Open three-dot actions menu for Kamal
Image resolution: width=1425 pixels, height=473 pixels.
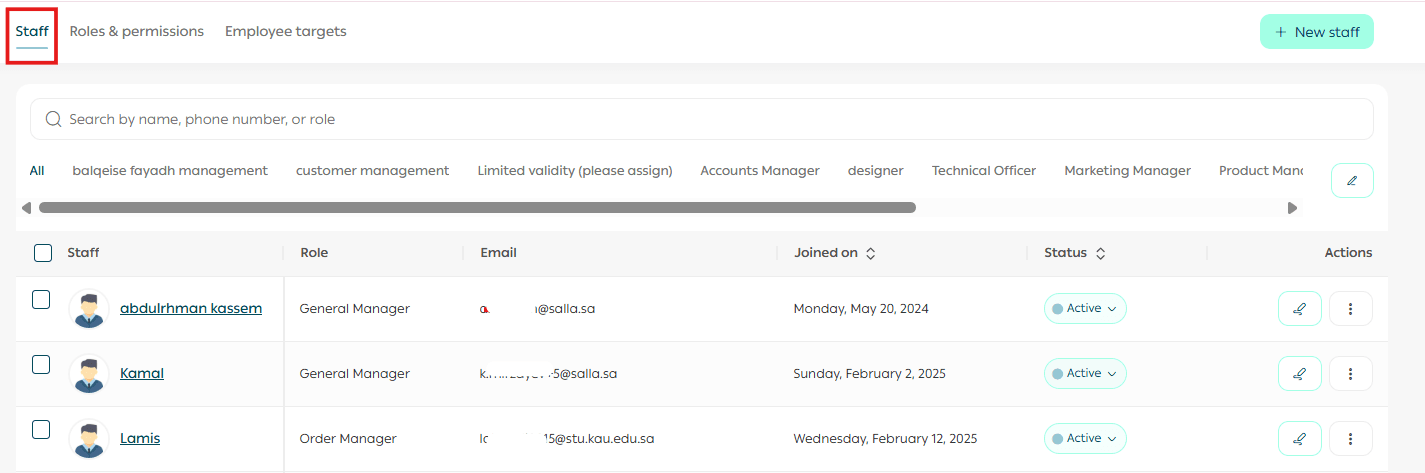click(x=1350, y=374)
